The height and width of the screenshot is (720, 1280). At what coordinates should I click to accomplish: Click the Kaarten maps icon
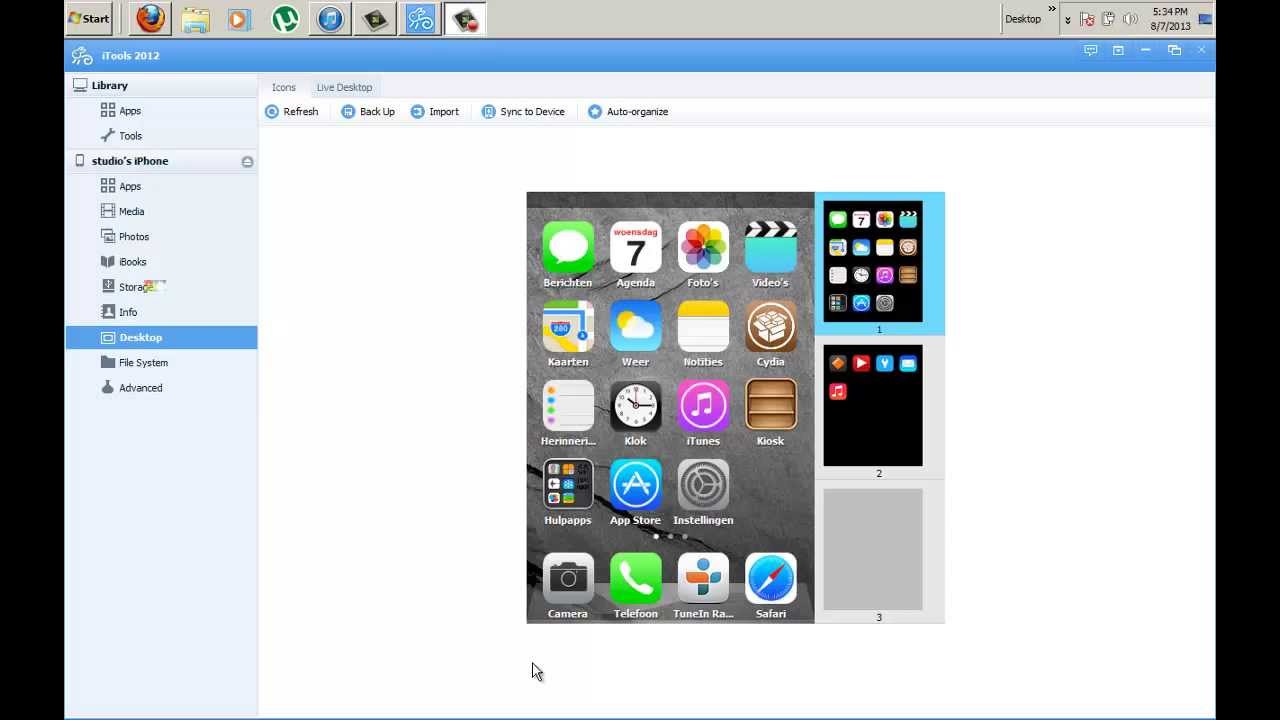(x=568, y=326)
